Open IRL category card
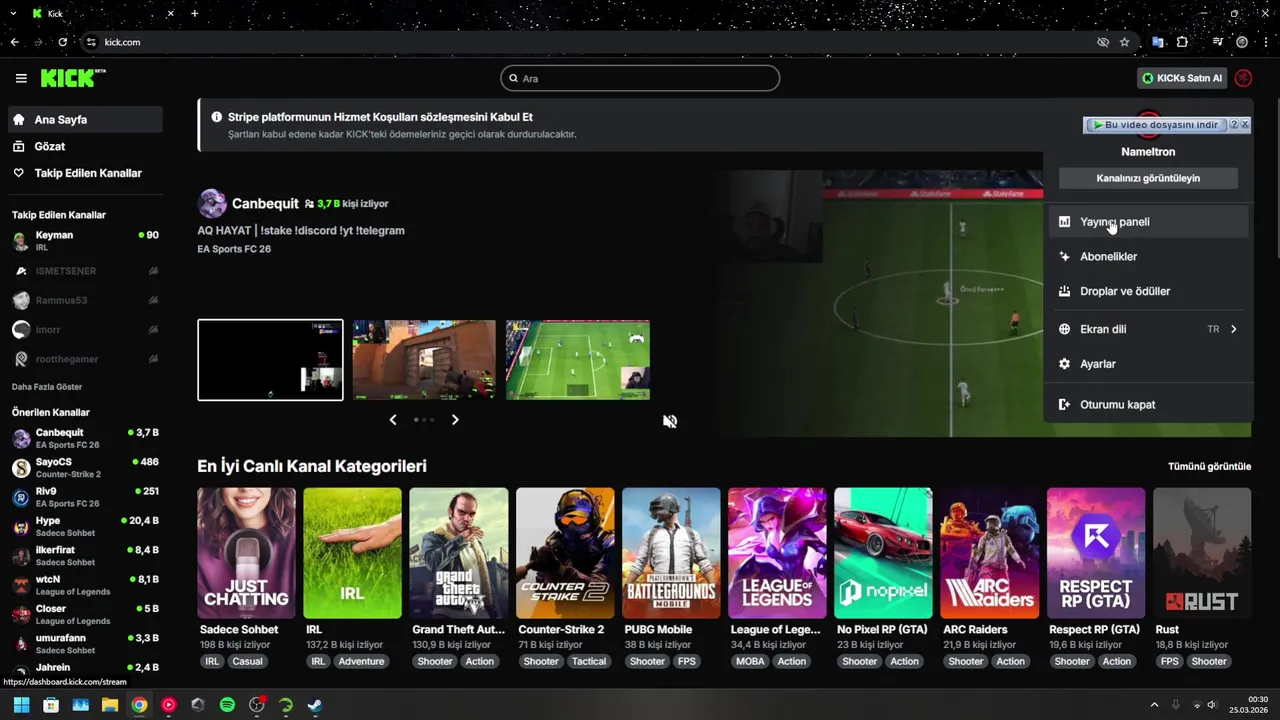This screenshot has height=720, width=1280. [352, 553]
